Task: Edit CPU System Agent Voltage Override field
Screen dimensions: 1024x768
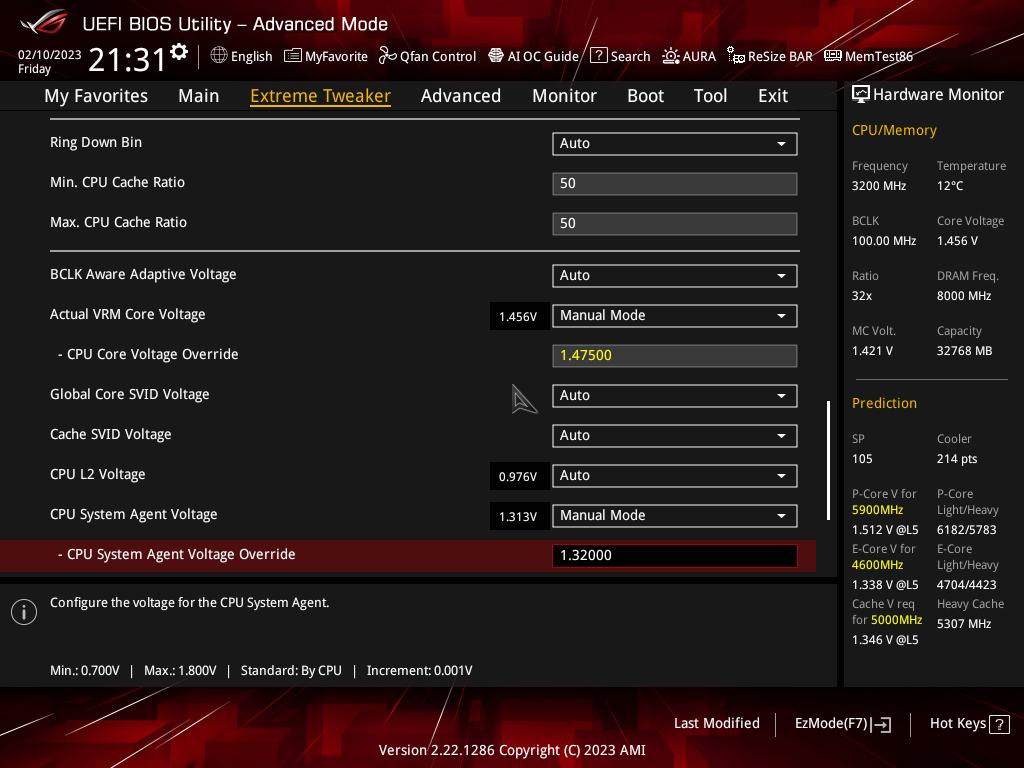Action: point(675,556)
